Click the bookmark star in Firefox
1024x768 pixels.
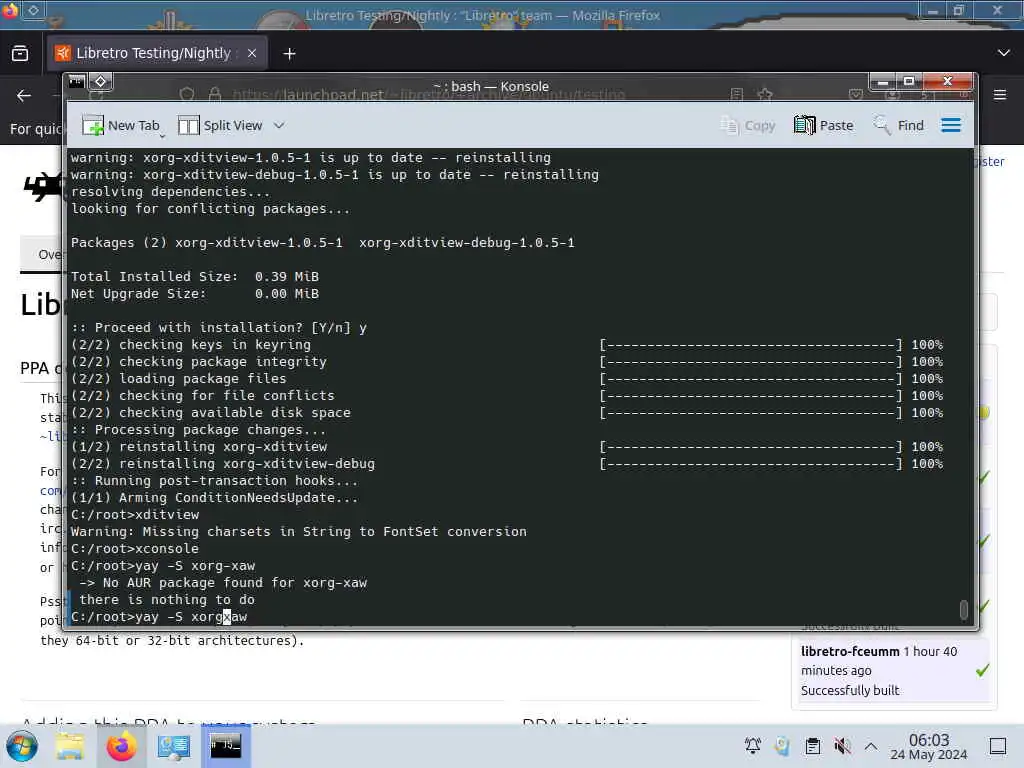pos(765,95)
